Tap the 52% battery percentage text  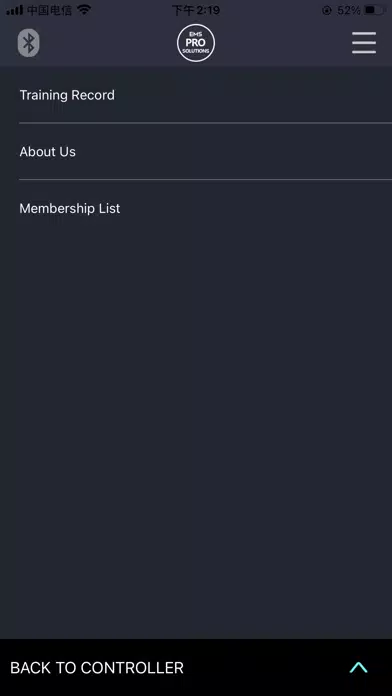pos(348,10)
